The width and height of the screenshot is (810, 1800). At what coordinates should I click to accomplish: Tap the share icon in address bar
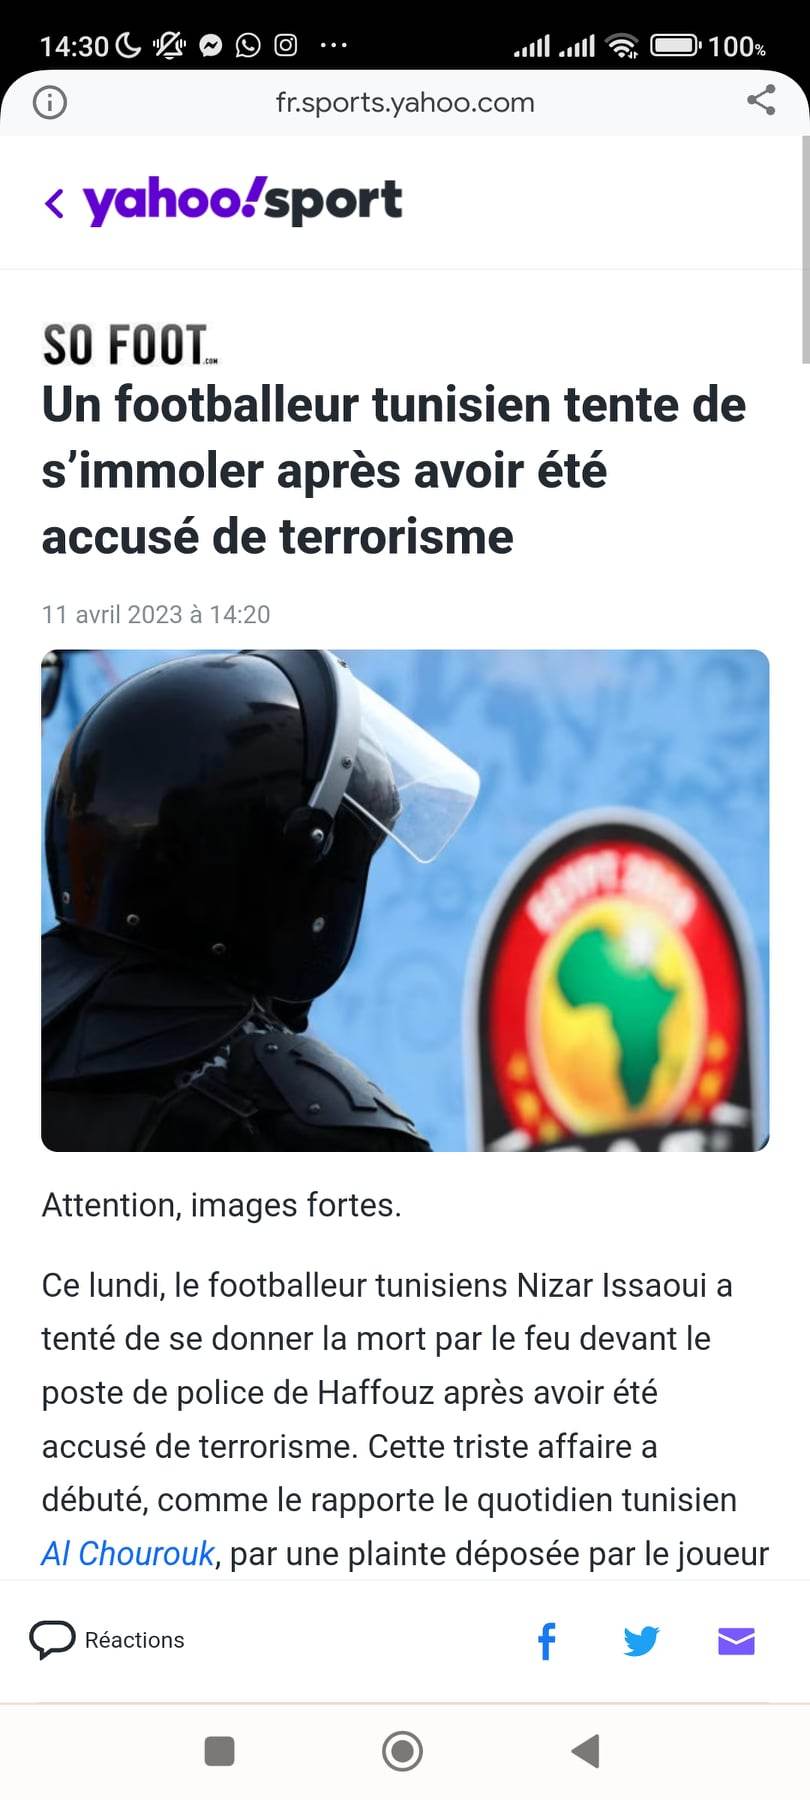pos(761,100)
